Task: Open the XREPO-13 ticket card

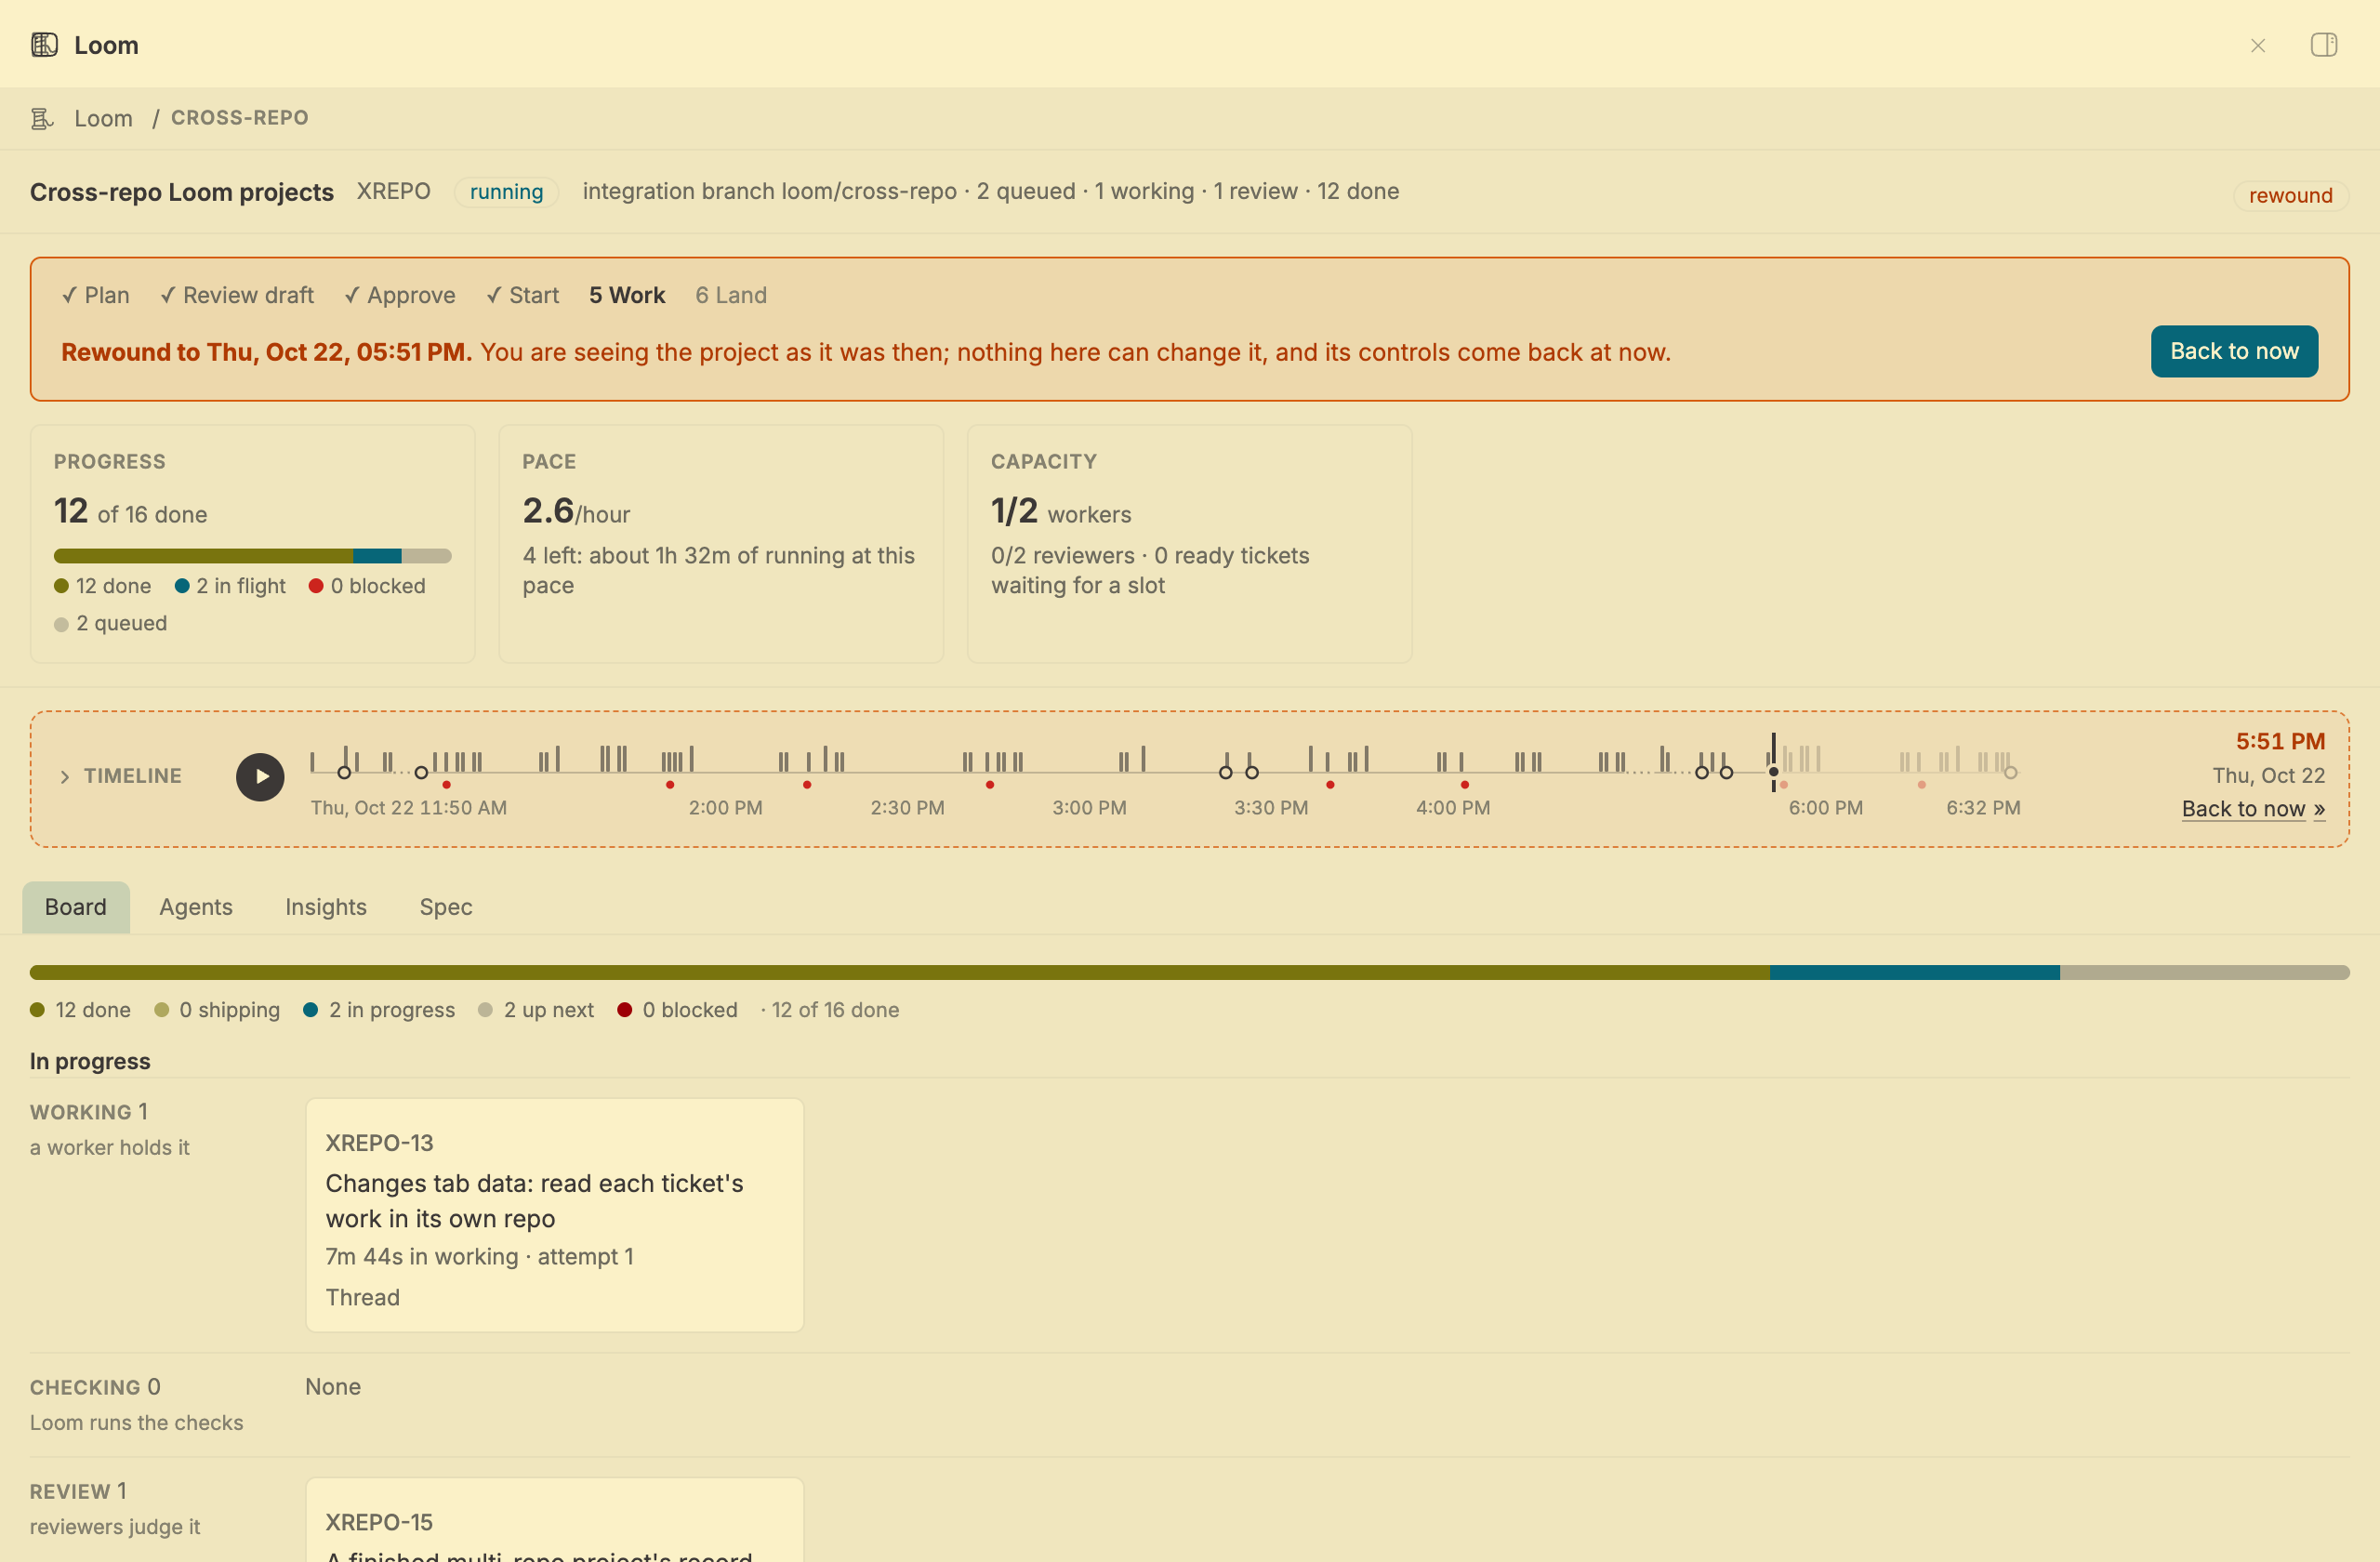Action: (554, 1215)
